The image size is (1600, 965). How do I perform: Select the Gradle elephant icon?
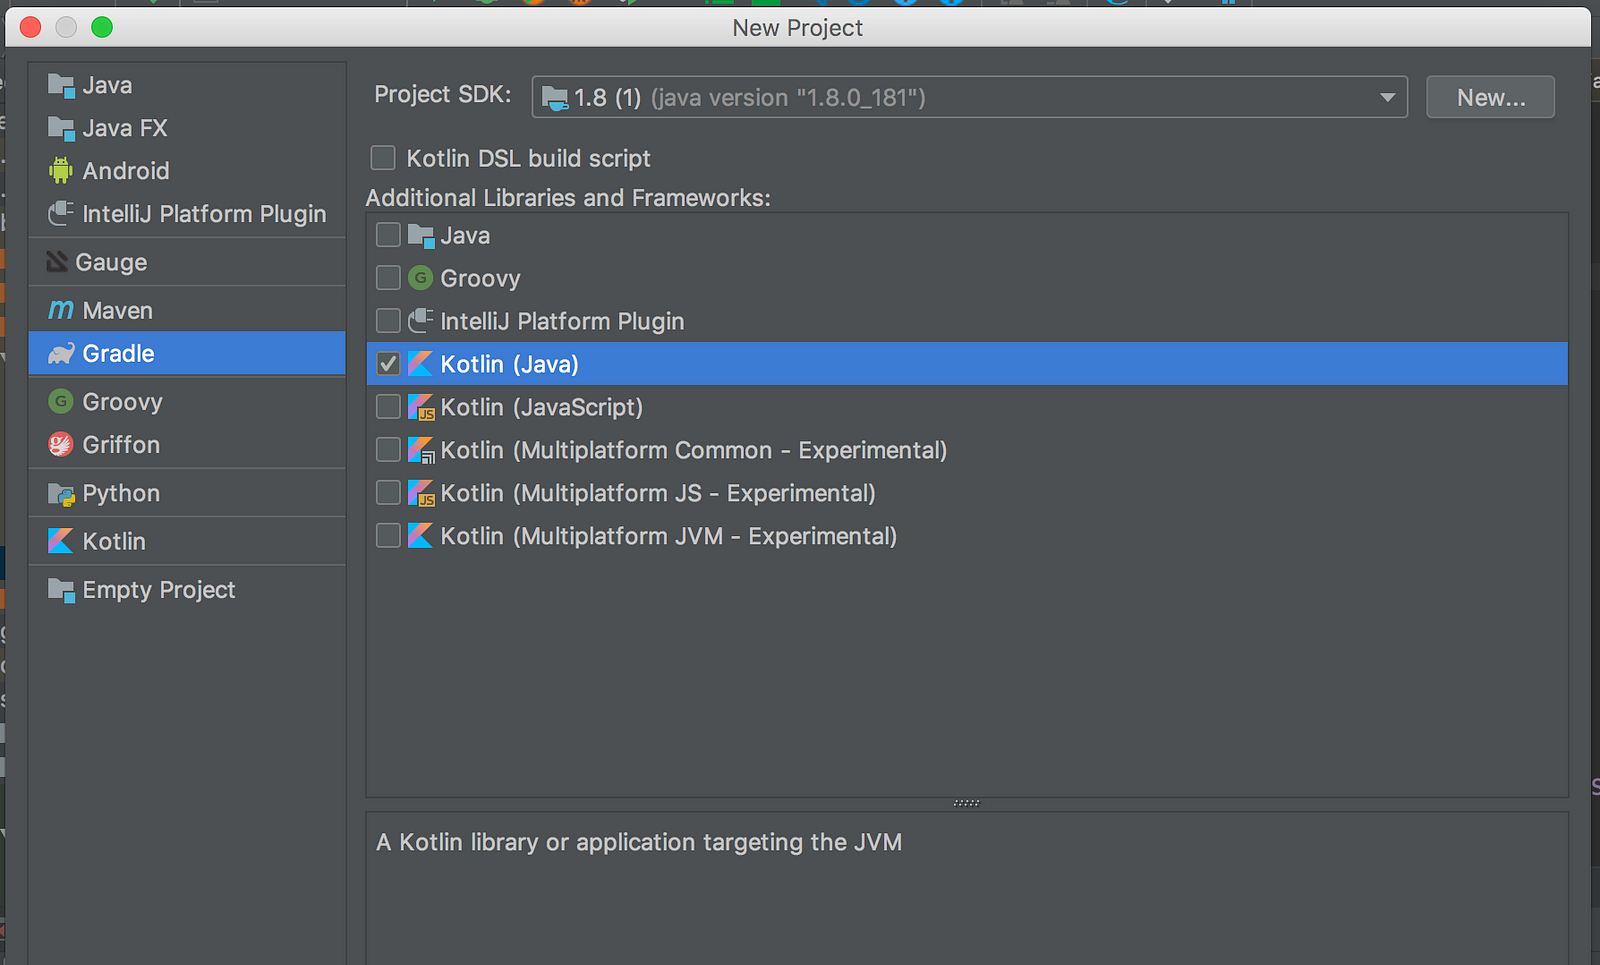[61, 353]
